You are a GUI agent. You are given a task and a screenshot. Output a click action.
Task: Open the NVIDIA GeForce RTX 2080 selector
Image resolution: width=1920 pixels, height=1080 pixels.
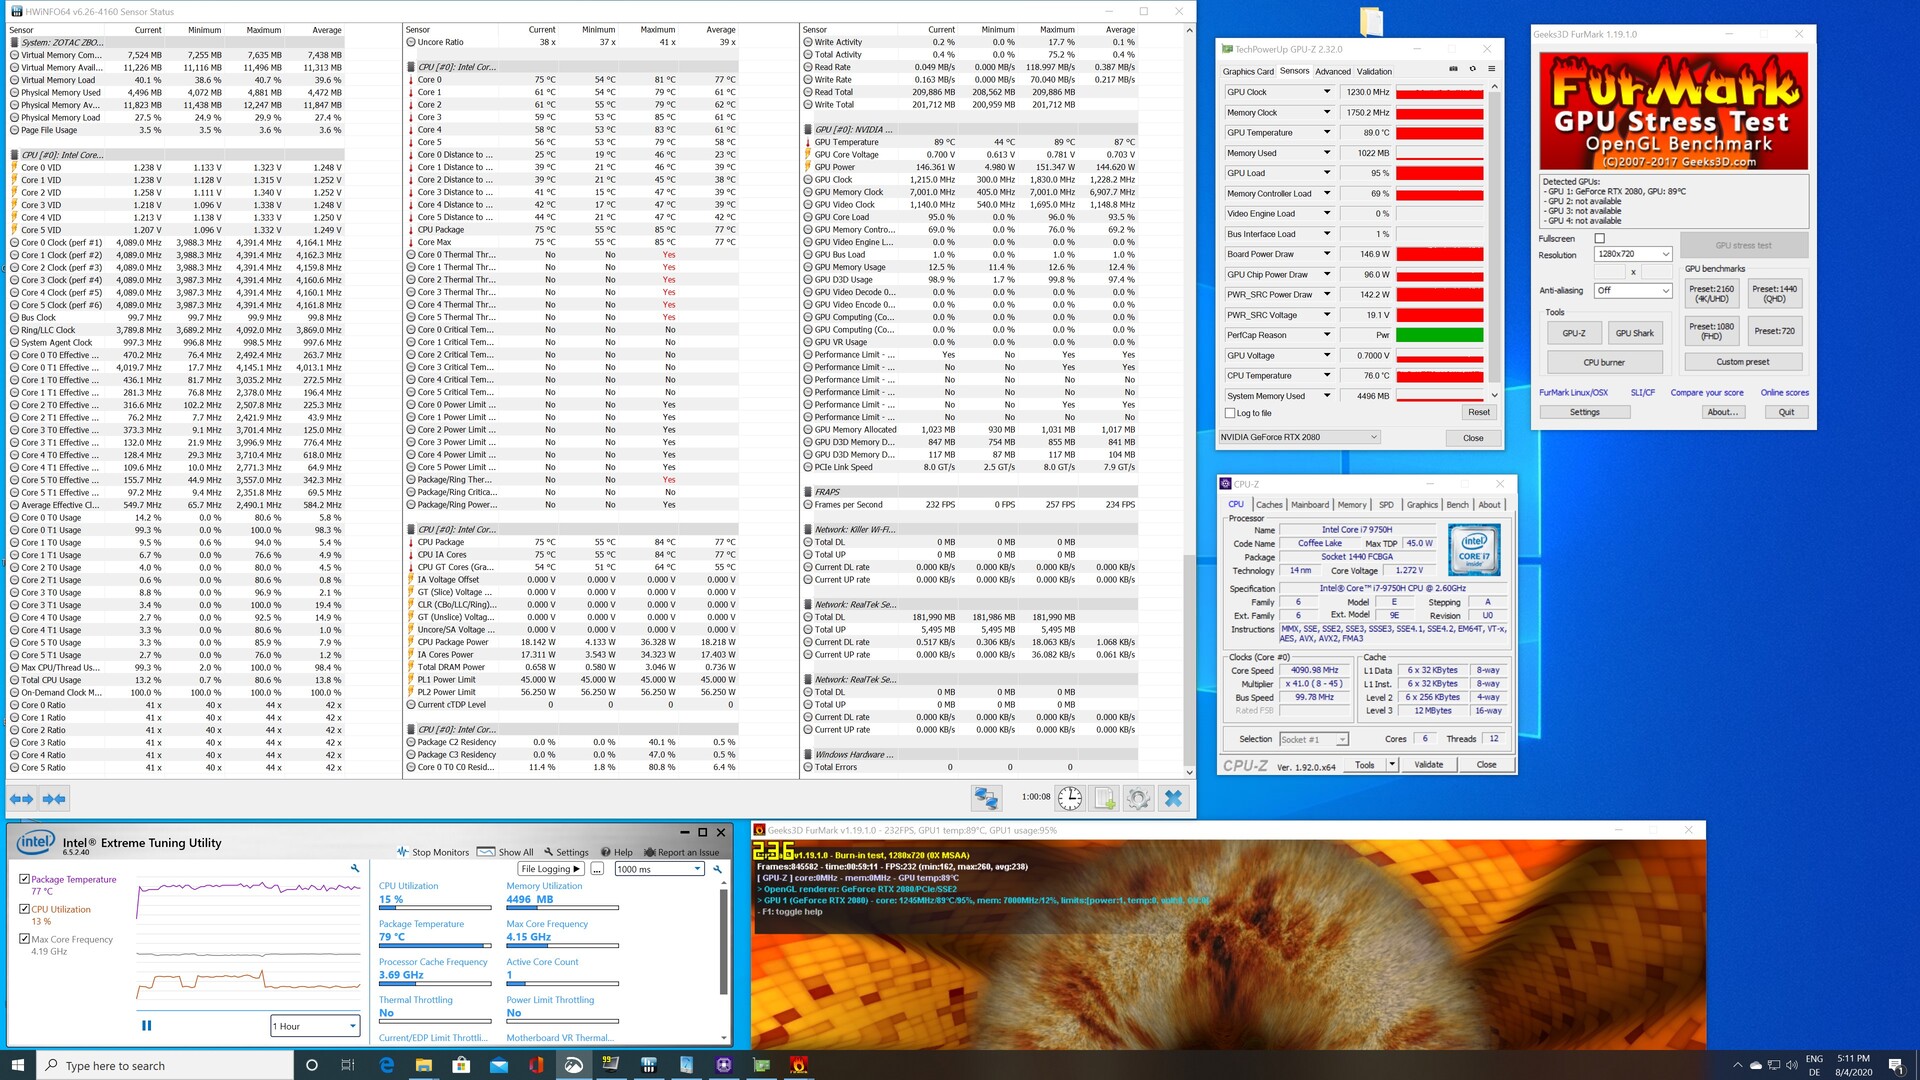tap(1299, 437)
